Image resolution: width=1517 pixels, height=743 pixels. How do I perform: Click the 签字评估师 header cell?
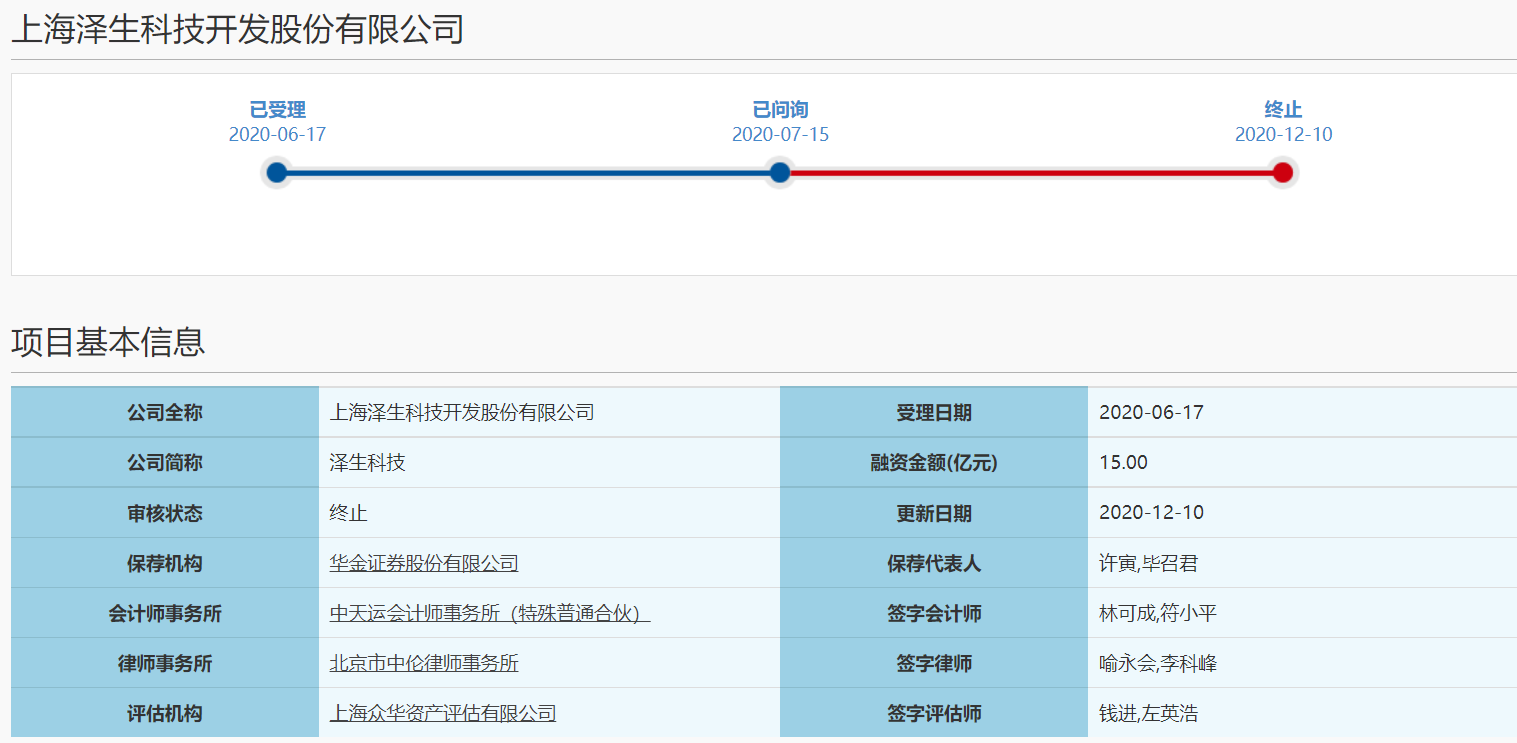click(x=934, y=713)
